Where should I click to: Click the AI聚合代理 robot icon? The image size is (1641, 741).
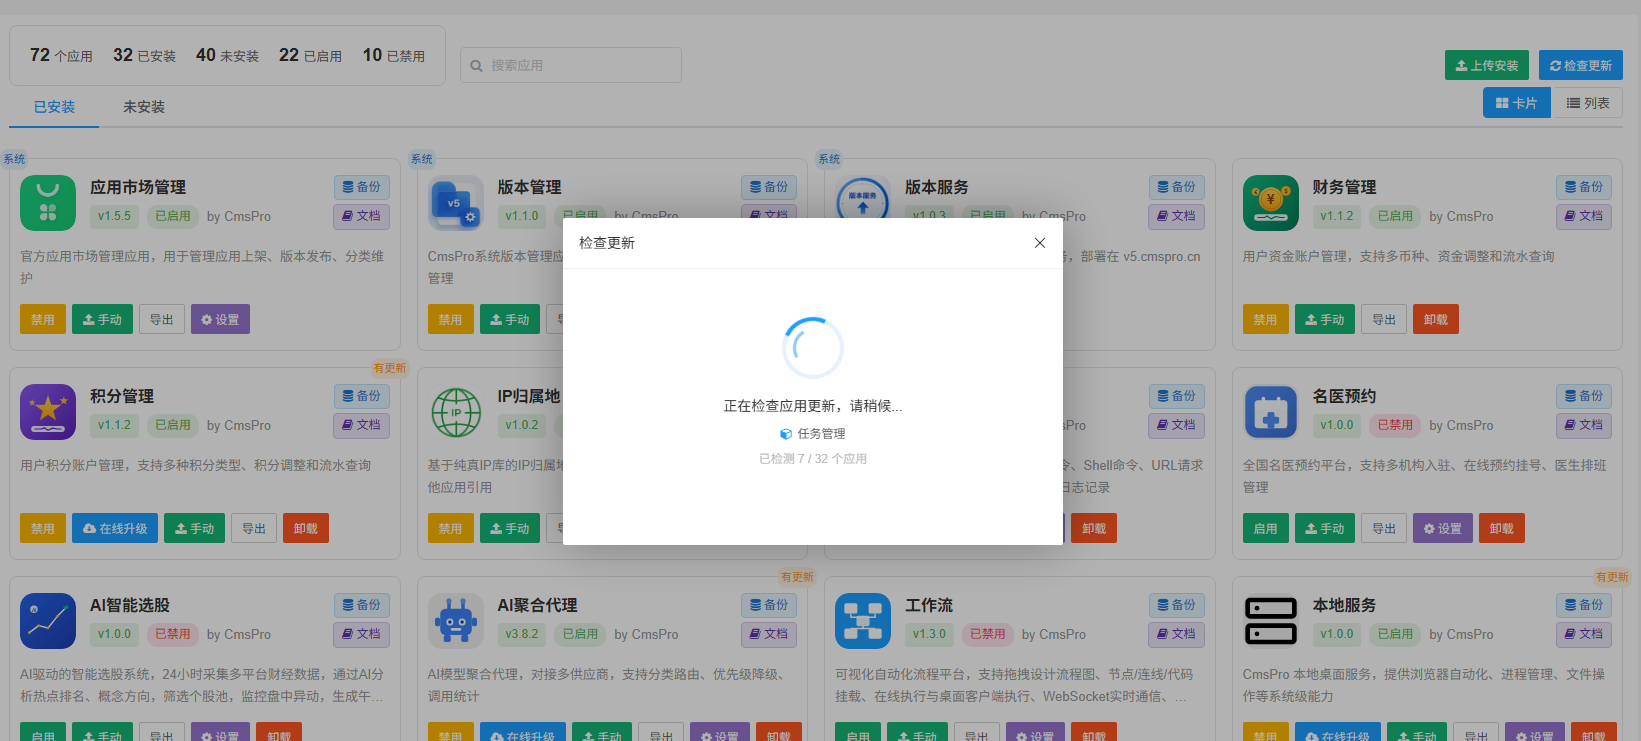[455, 621]
